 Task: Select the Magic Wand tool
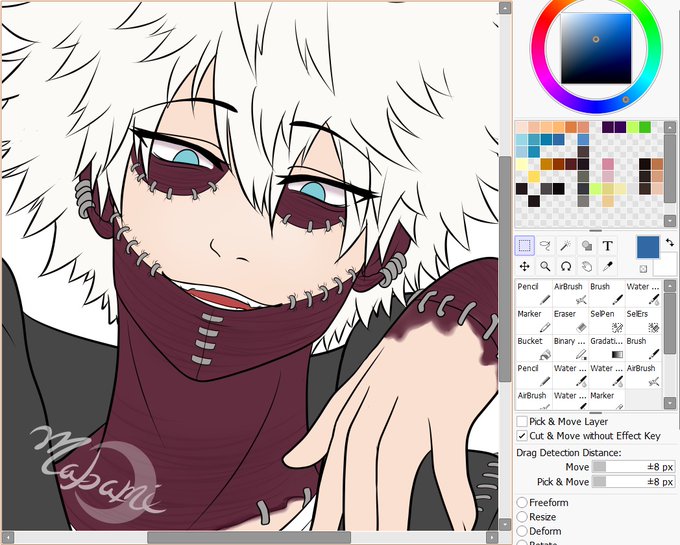[566, 246]
